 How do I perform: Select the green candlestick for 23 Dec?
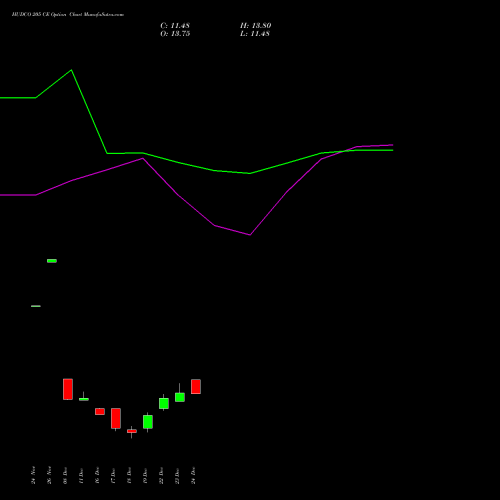180,397
